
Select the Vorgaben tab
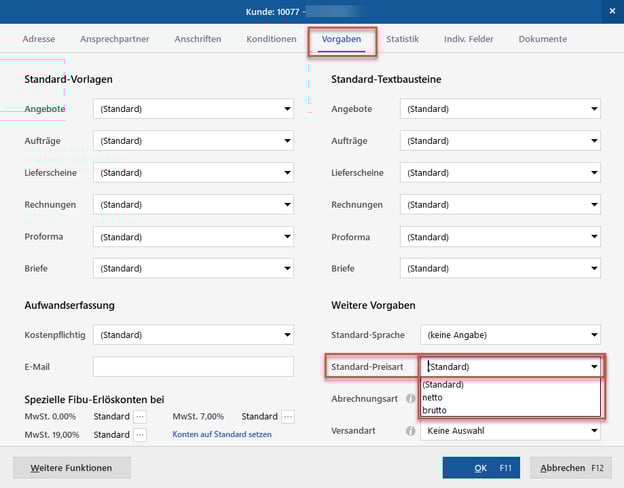(341, 39)
